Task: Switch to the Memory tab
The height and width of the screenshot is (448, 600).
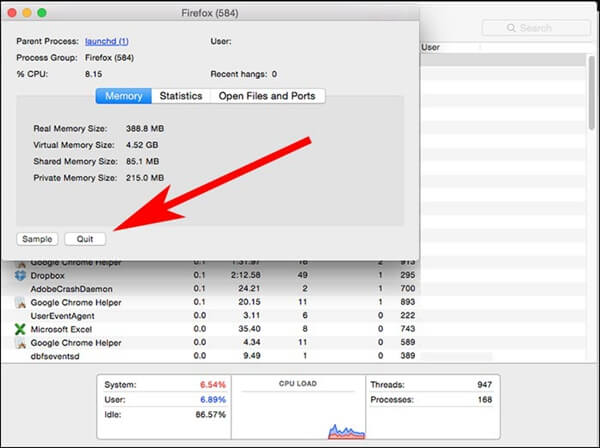Action: pyautogui.click(x=124, y=96)
